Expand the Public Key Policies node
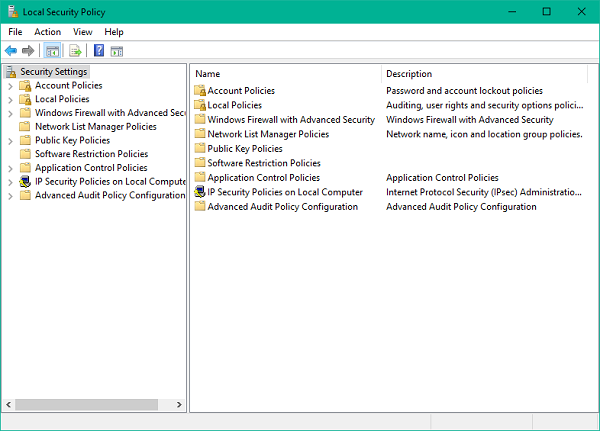Screen dimensions: 600x431 pos(10,141)
